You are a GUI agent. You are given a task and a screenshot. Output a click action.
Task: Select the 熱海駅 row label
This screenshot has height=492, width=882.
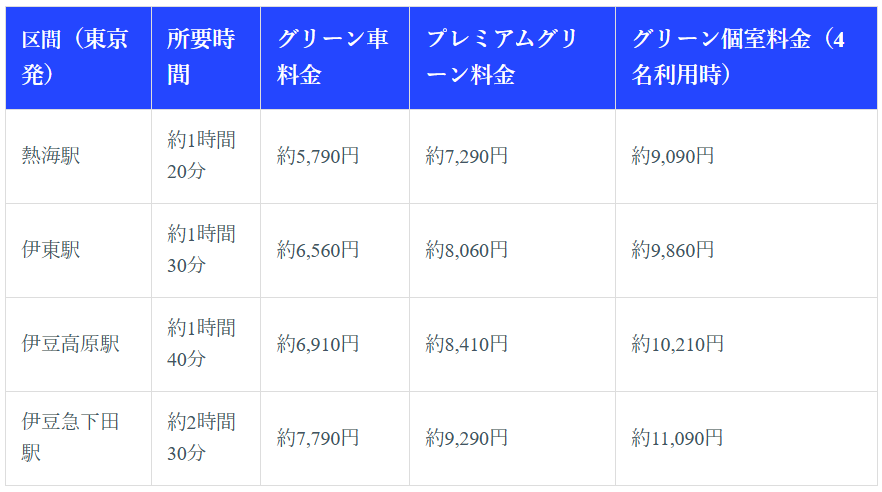(52, 156)
